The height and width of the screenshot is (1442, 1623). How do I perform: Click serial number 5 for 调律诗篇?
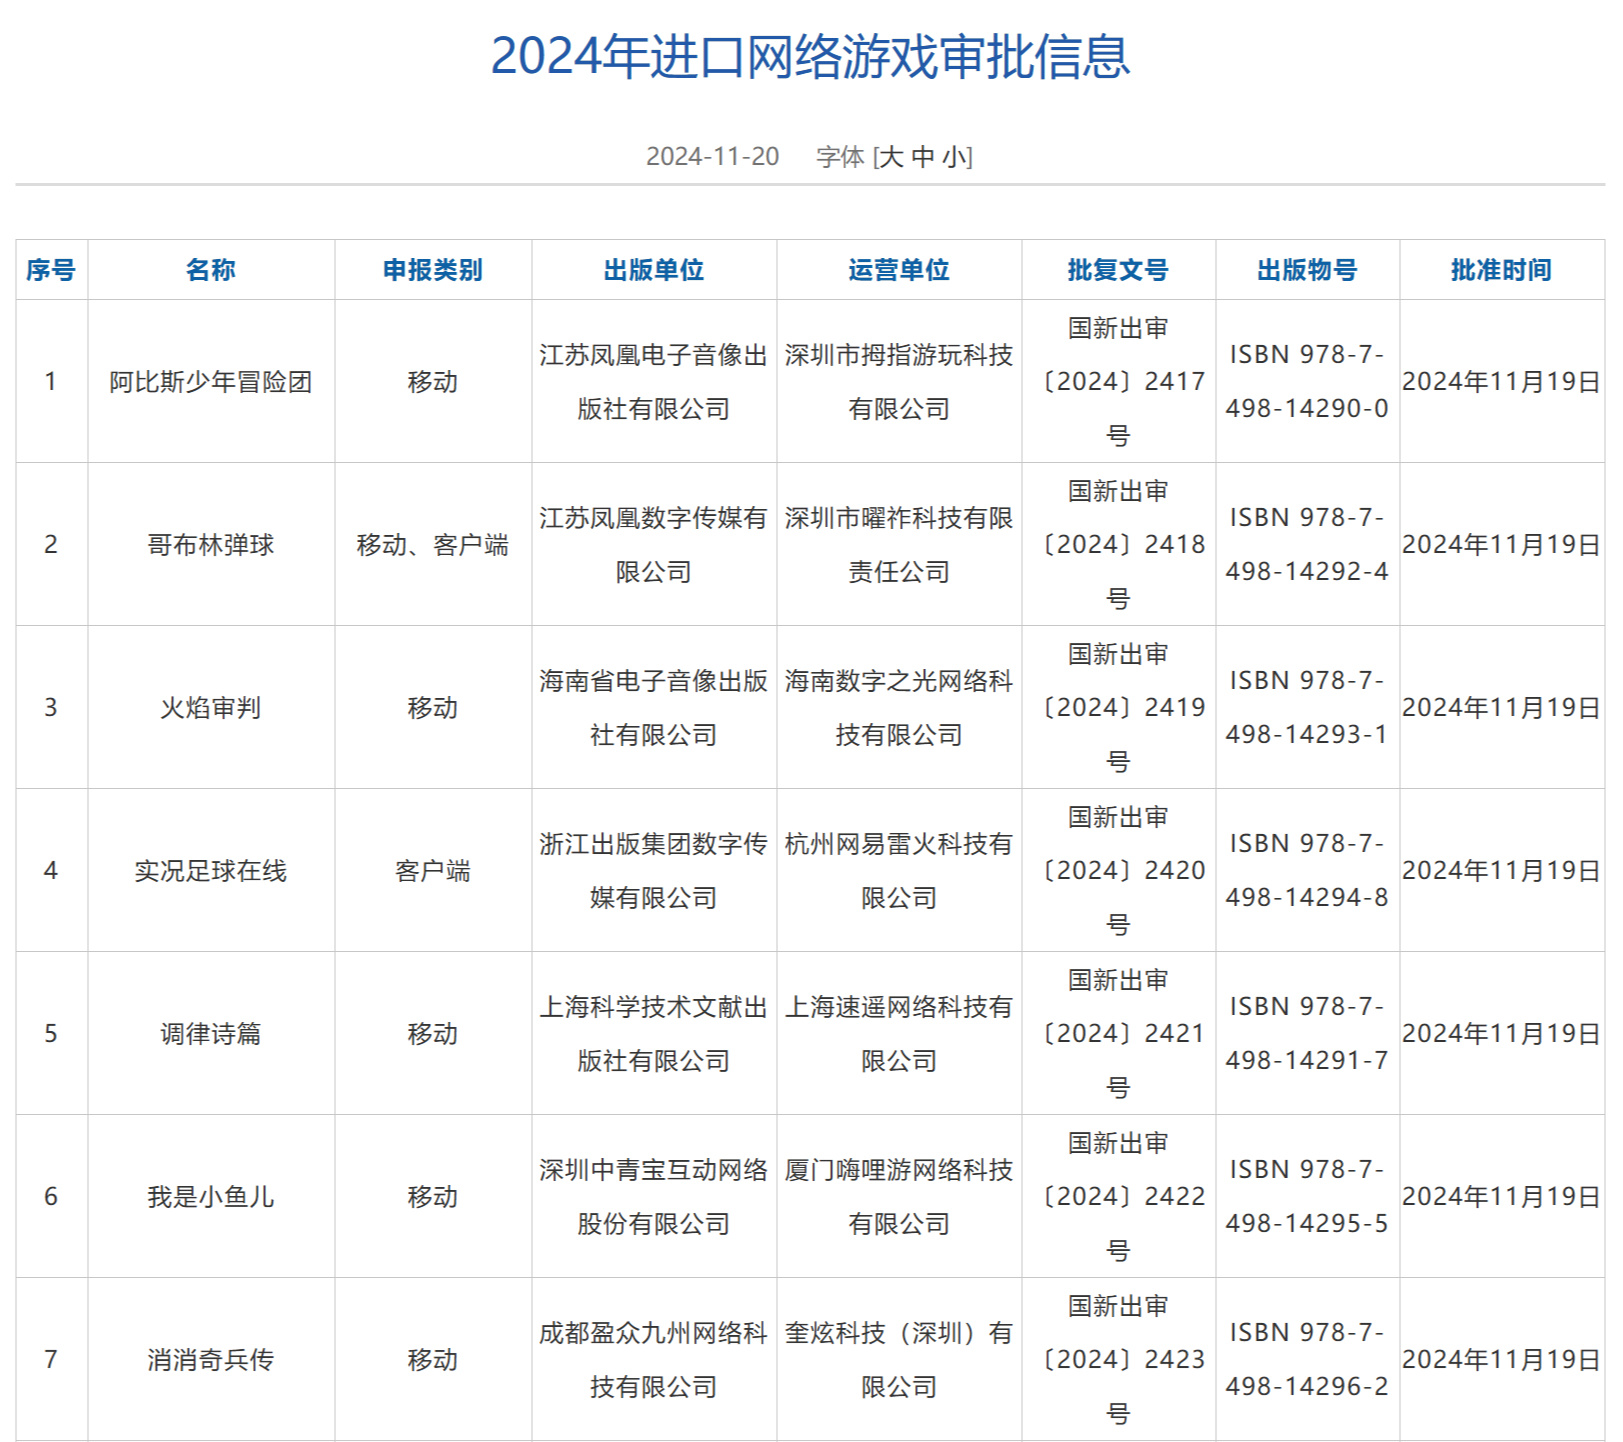pyautogui.click(x=51, y=1034)
